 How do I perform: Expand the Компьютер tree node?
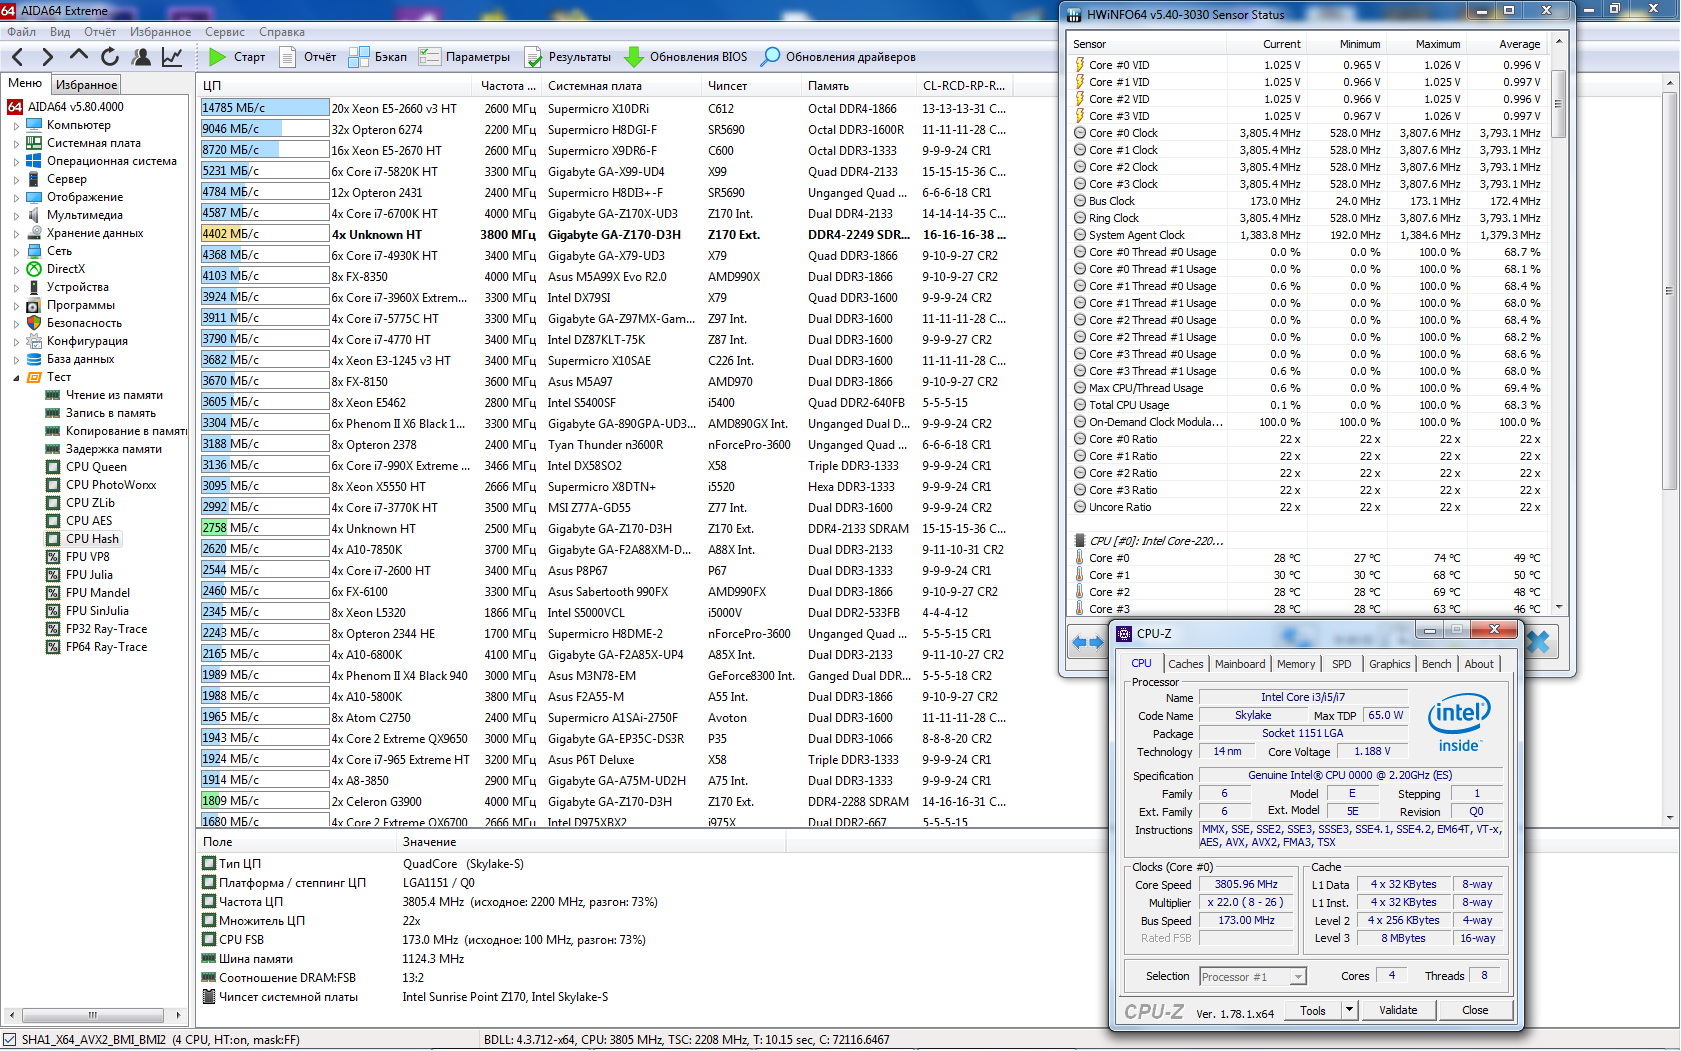point(16,126)
